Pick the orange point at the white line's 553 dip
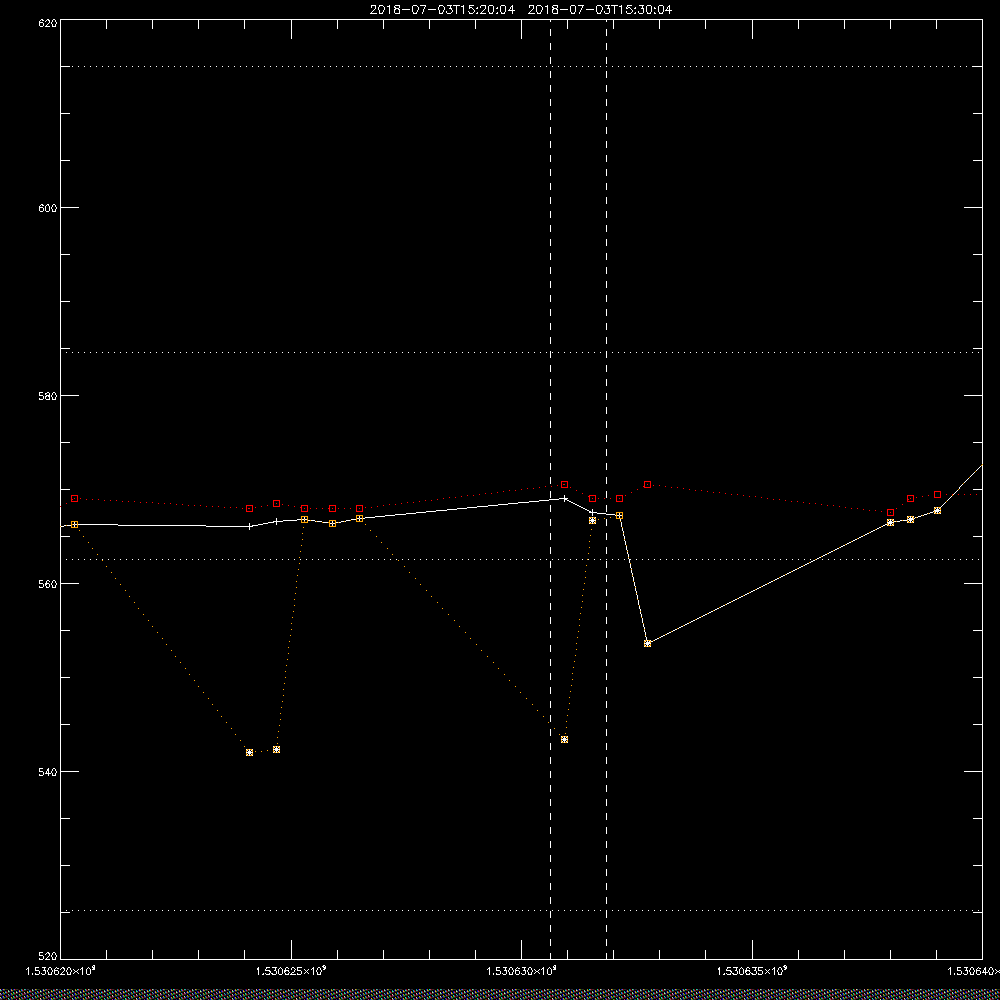Screen dimensions: 1000x1000 pyautogui.click(x=647, y=643)
